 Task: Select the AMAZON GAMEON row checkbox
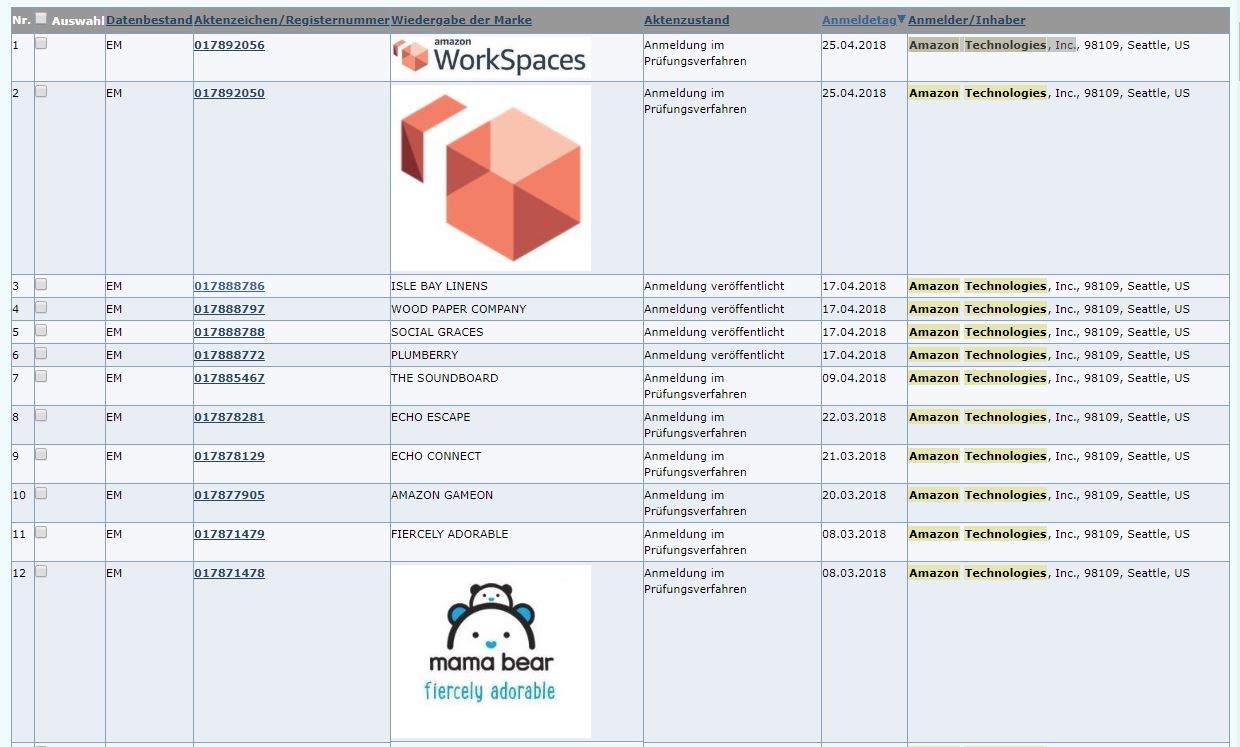click(41, 493)
